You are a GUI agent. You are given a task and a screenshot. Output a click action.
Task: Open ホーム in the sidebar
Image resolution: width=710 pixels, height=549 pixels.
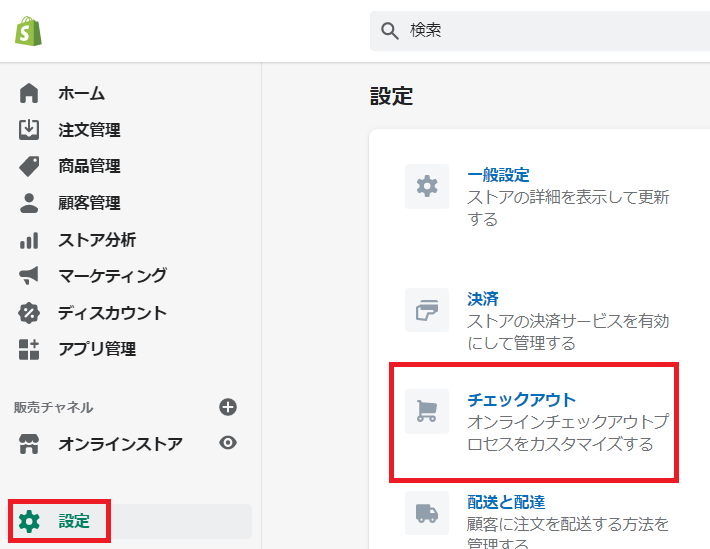click(82, 93)
